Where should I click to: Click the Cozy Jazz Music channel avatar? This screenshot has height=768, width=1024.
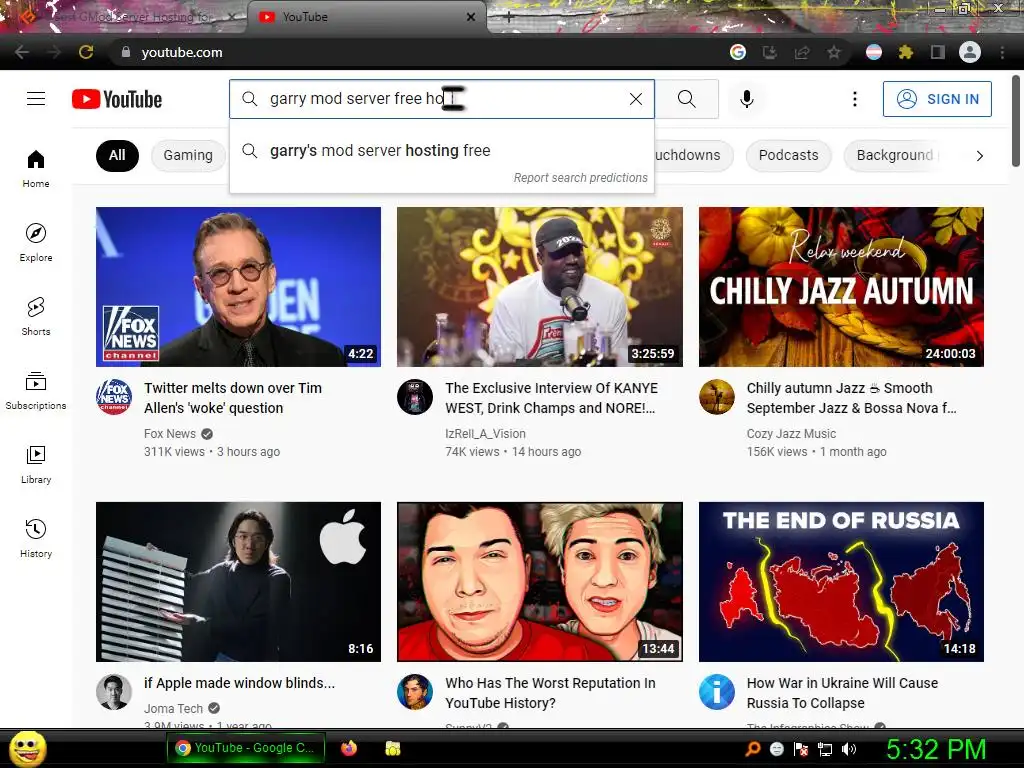(716, 396)
